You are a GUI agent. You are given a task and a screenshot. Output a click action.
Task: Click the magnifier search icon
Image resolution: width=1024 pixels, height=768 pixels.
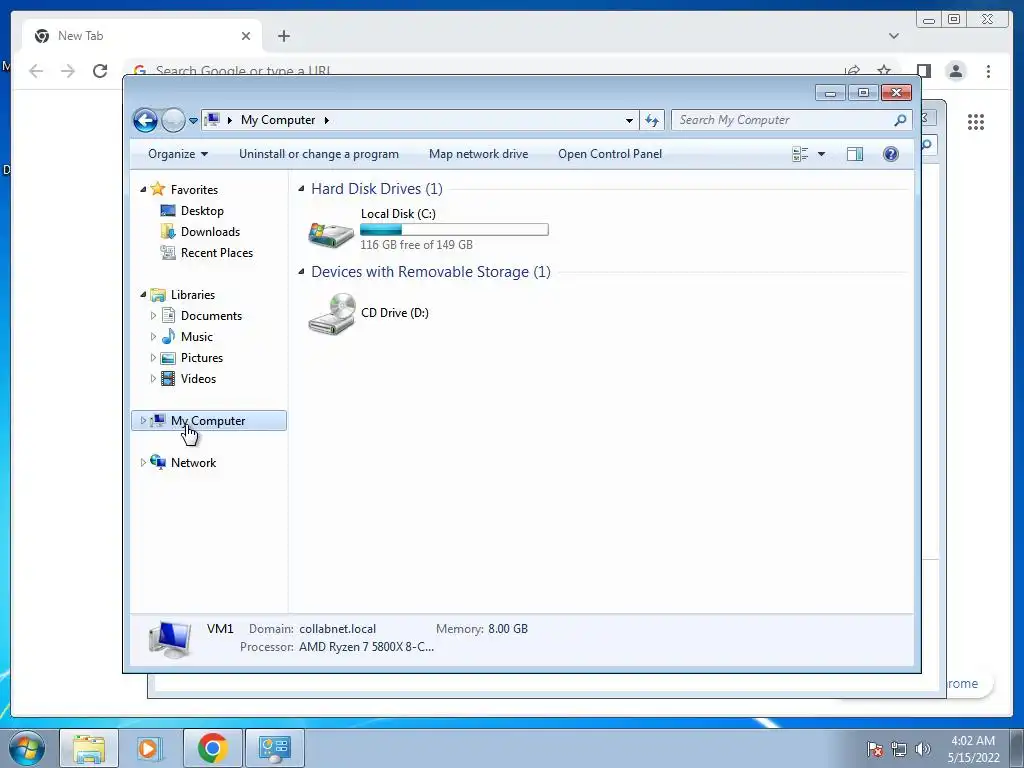(900, 120)
